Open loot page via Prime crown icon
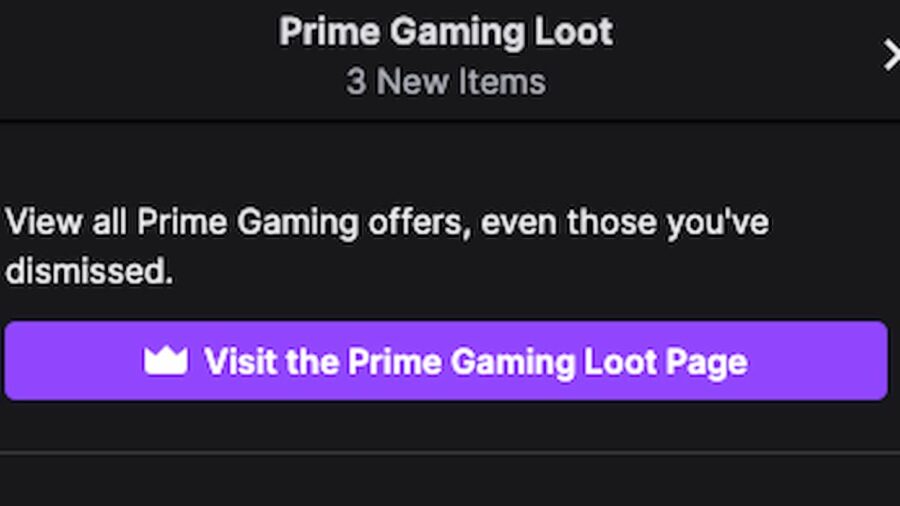Image resolution: width=900 pixels, height=506 pixels. 166,361
